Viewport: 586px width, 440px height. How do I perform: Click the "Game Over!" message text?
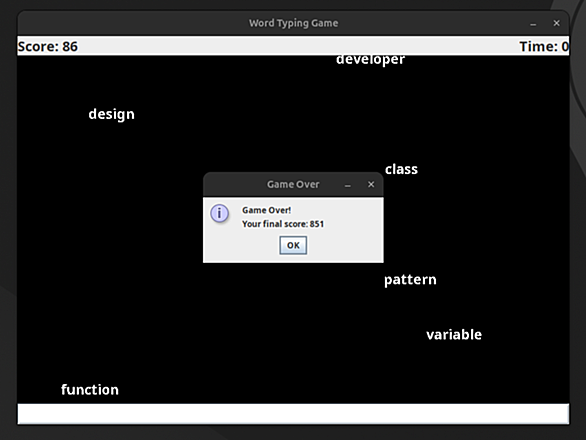pyautogui.click(x=266, y=210)
